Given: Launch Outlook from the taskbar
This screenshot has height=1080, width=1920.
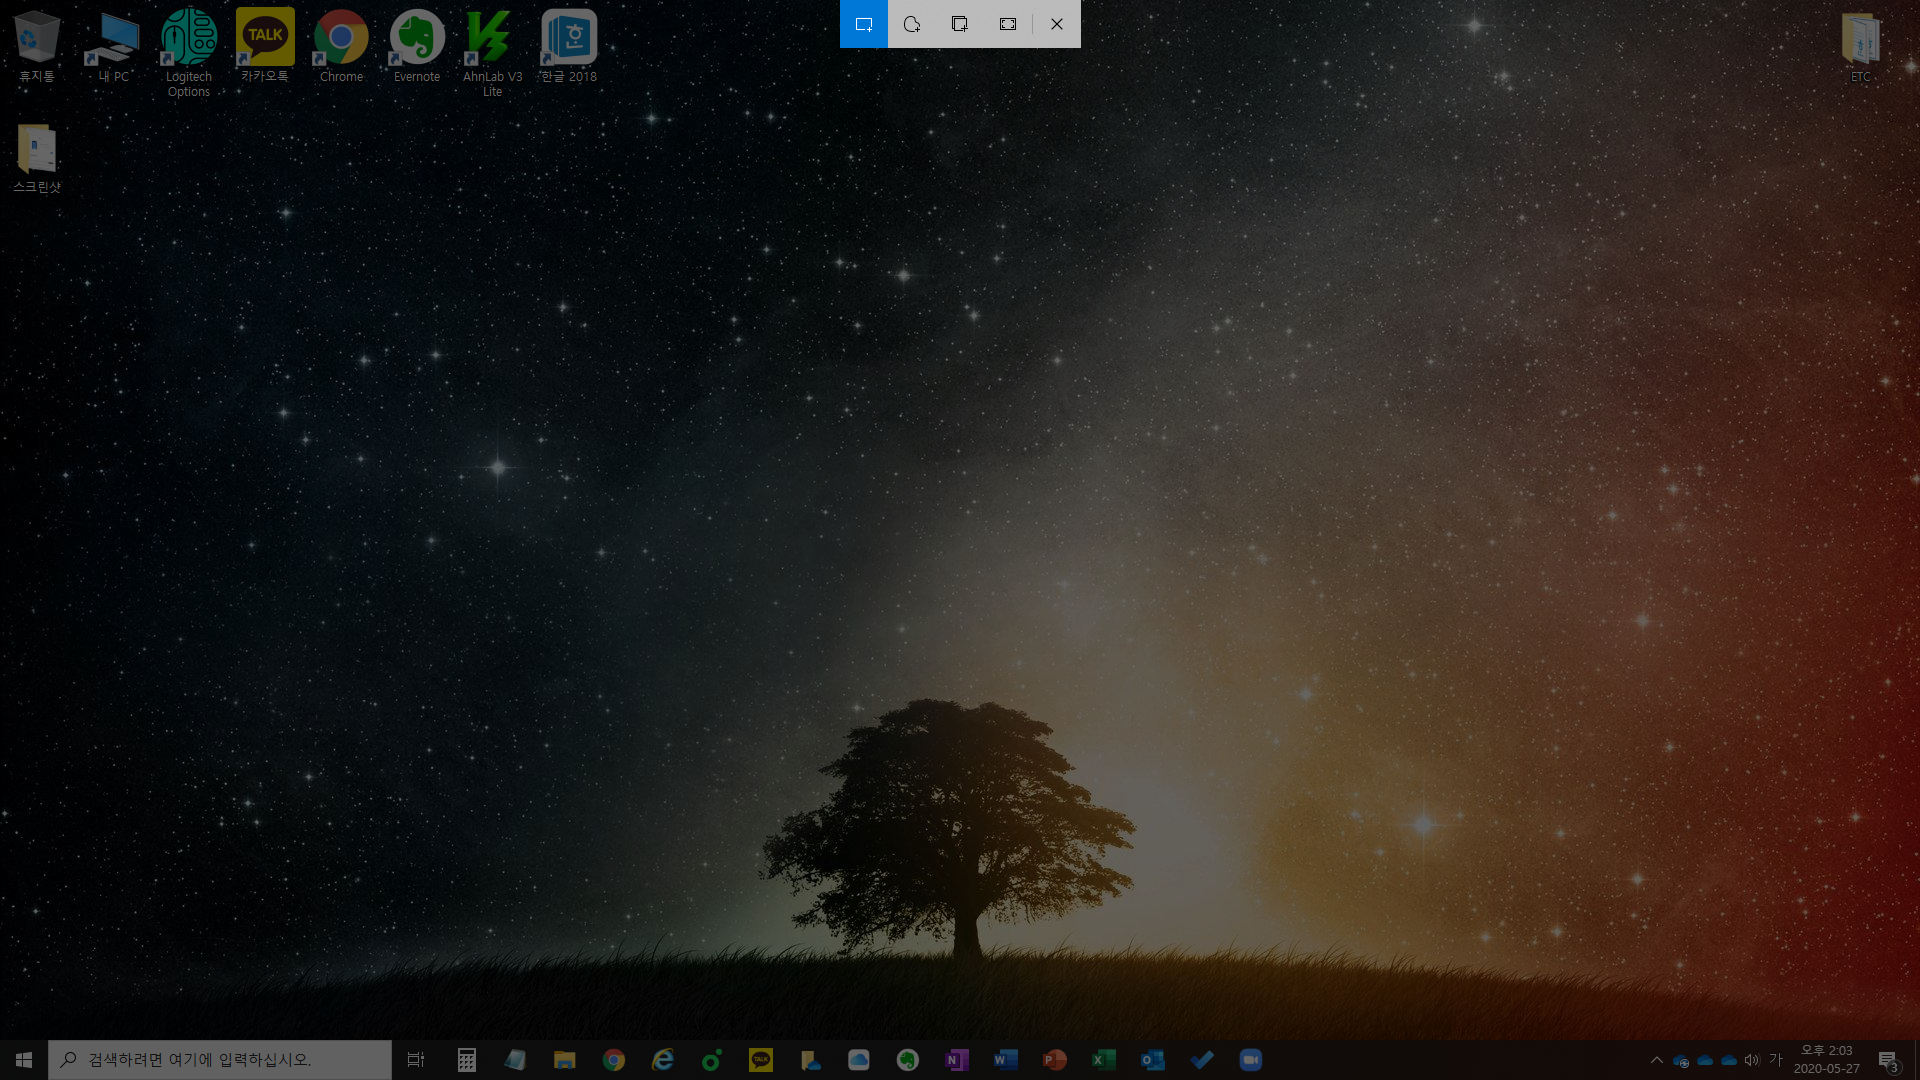Looking at the screenshot, I should click(x=1152, y=1060).
